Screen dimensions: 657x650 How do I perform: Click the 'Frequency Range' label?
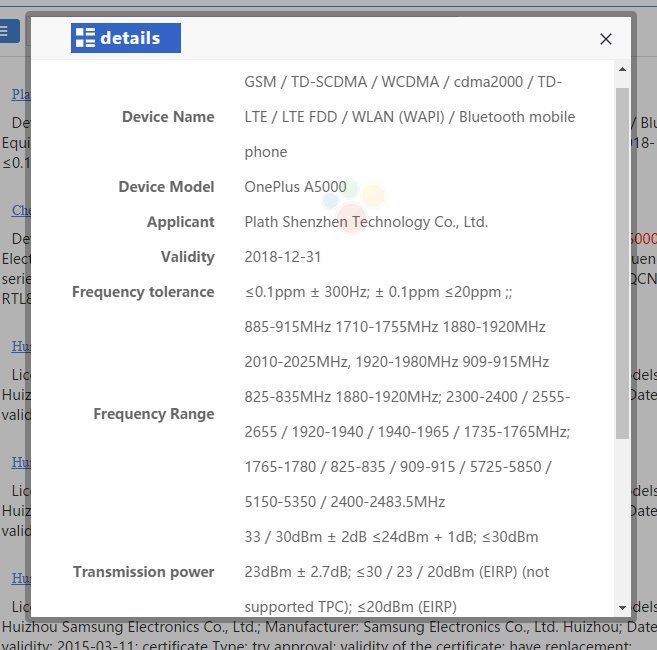[154, 414]
